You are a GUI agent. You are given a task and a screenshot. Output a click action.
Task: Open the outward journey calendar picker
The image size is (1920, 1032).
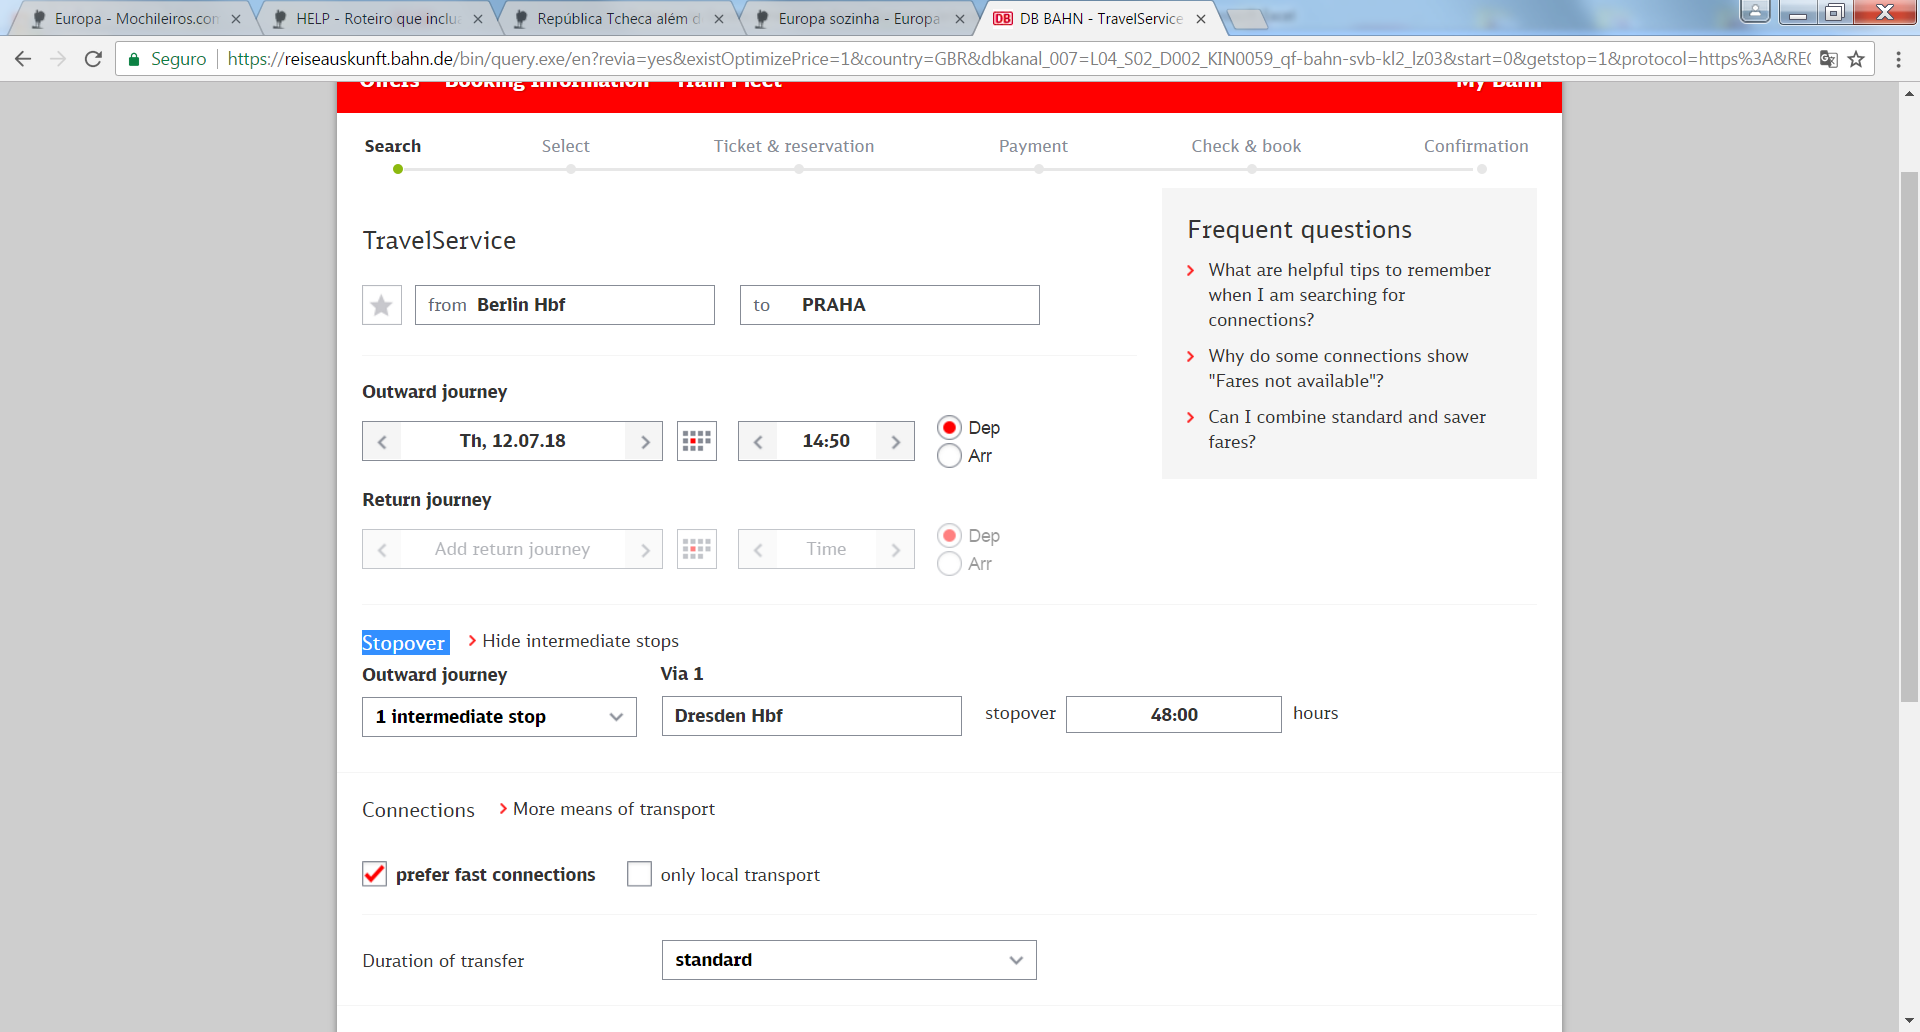click(696, 441)
